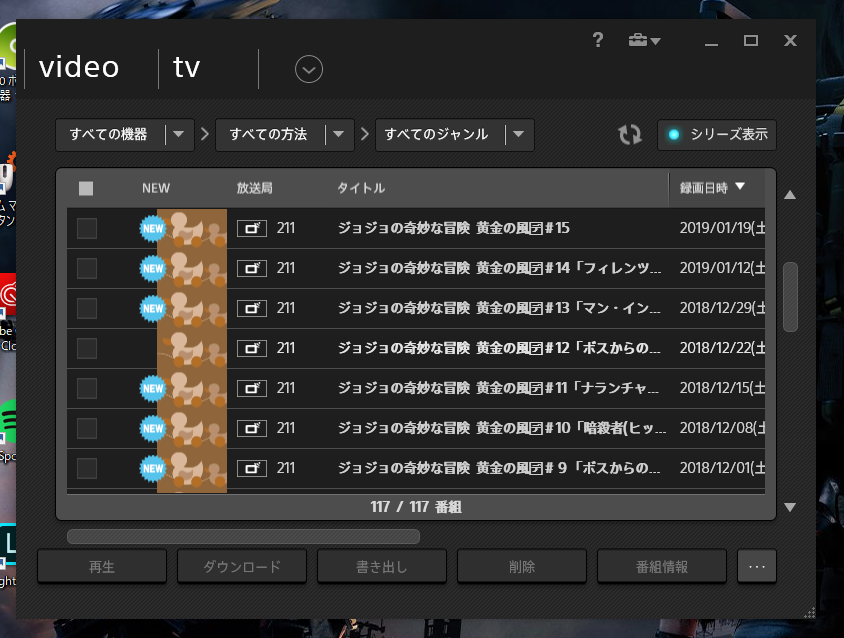Click the 書き出し export button
The image size is (844, 638).
pyautogui.click(x=382, y=566)
